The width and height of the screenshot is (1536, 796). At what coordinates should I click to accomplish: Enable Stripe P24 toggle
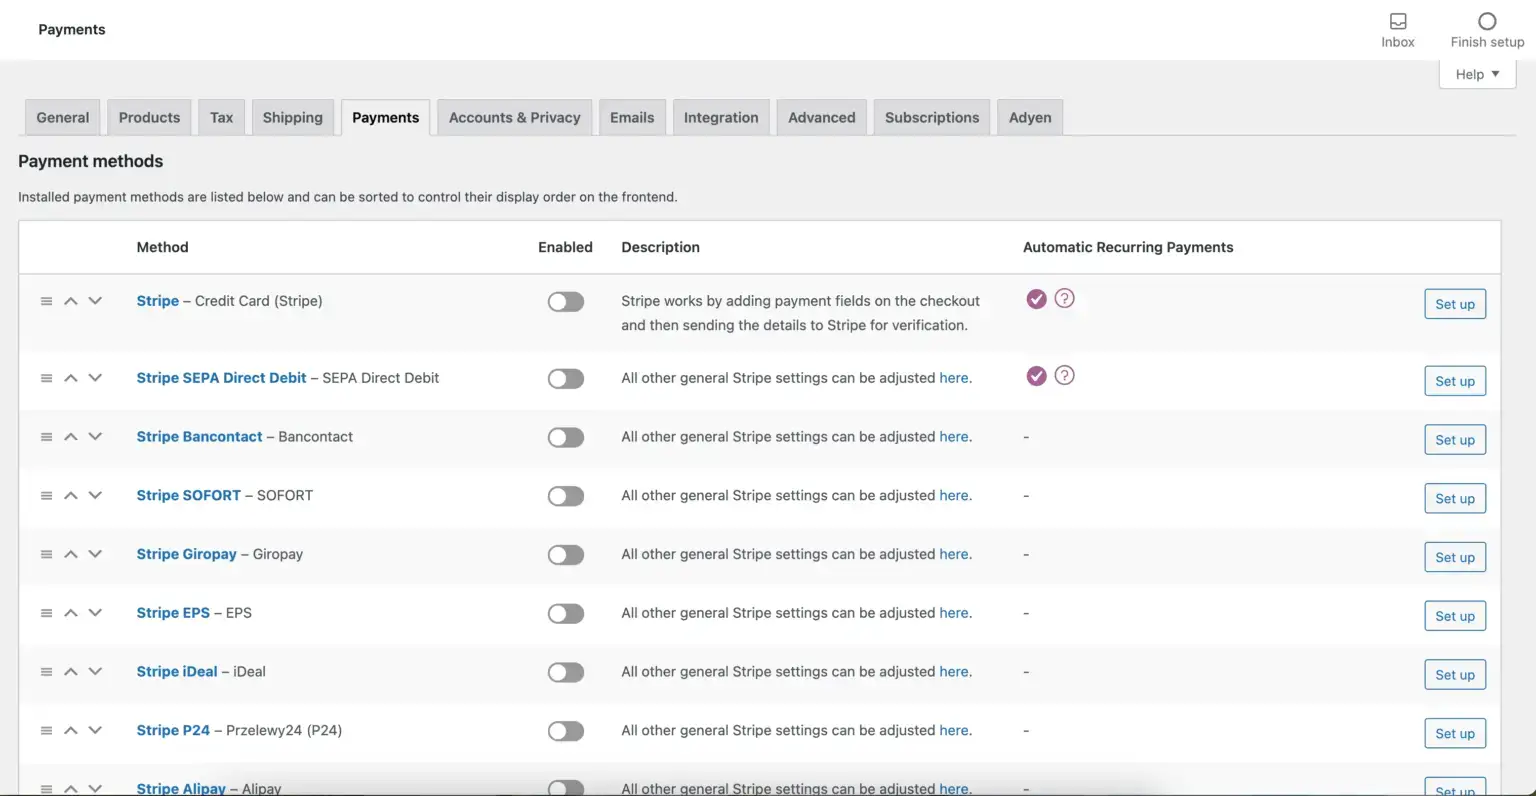(x=566, y=732)
